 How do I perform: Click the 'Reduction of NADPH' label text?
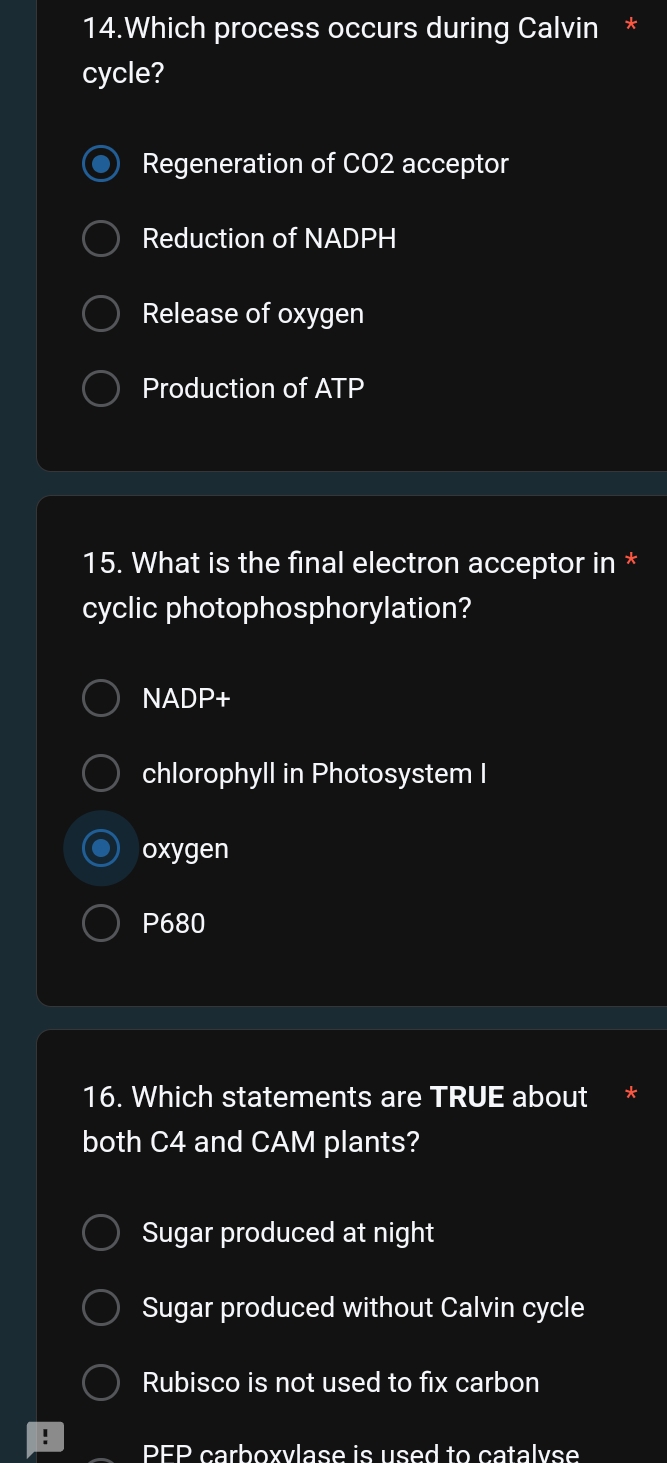(268, 238)
